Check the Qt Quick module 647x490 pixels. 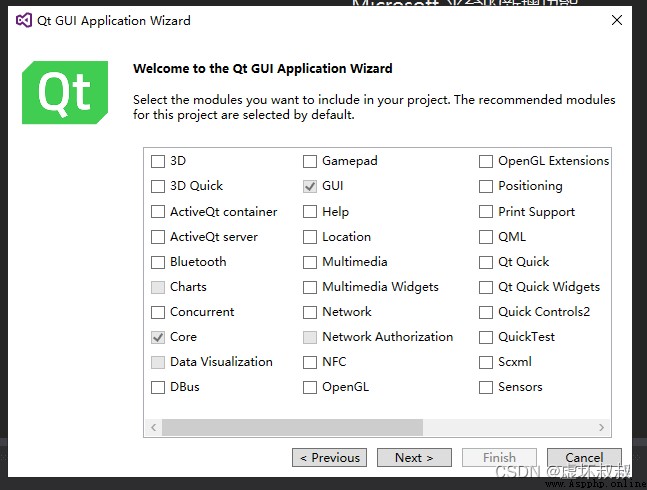pyautogui.click(x=486, y=262)
